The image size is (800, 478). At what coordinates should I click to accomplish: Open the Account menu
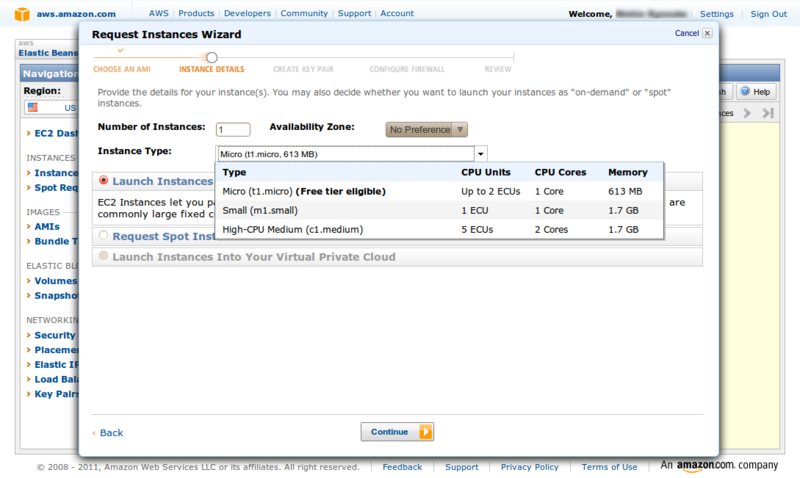point(397,13)
